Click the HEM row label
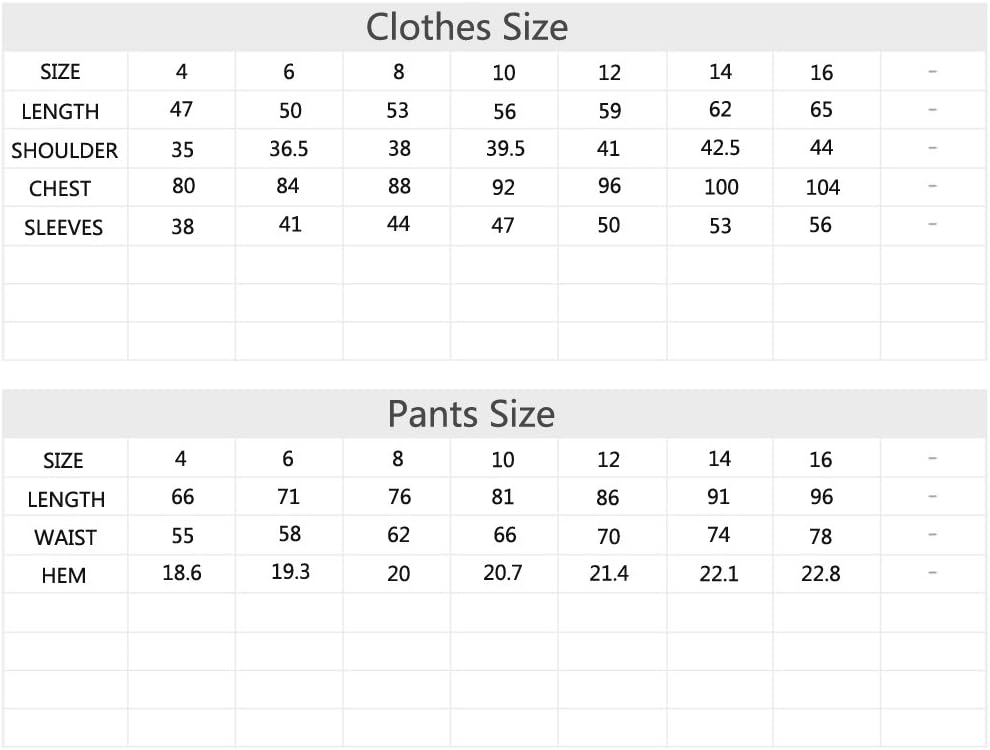 pyautogui.click(x=64, y=575)
